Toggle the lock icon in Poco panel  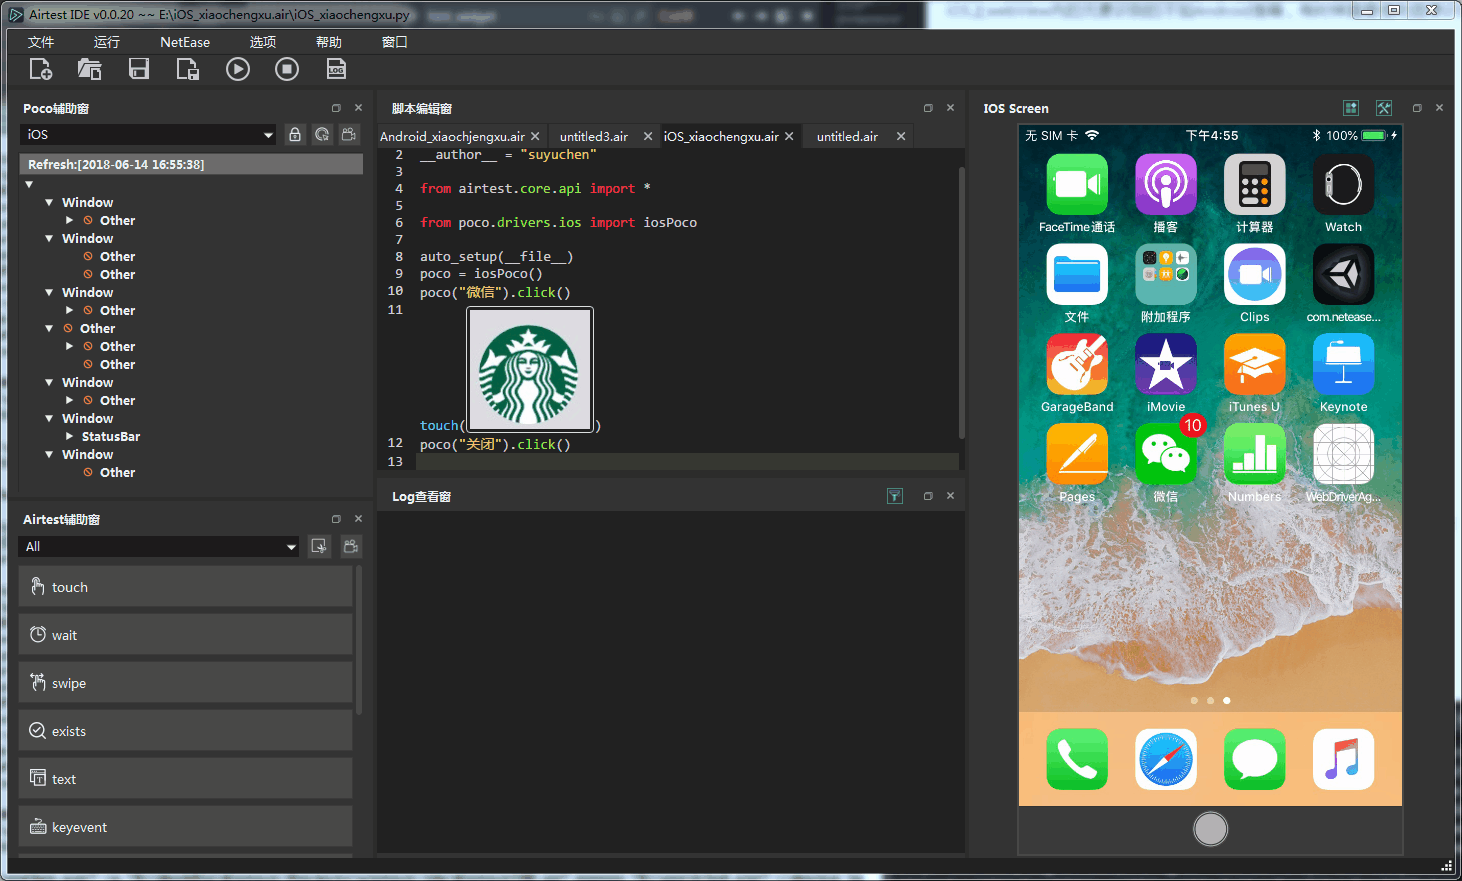tap(295, 135)
